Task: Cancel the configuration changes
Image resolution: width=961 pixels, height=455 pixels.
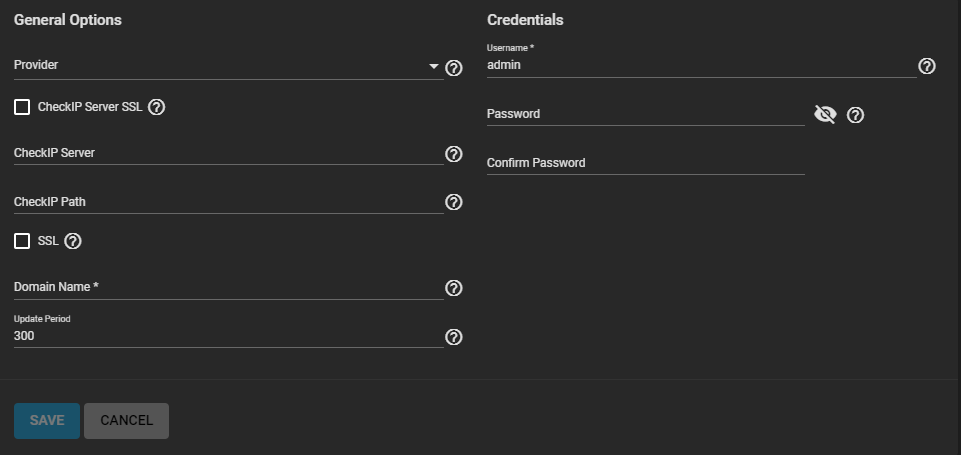Action: [x=126, y=421]
